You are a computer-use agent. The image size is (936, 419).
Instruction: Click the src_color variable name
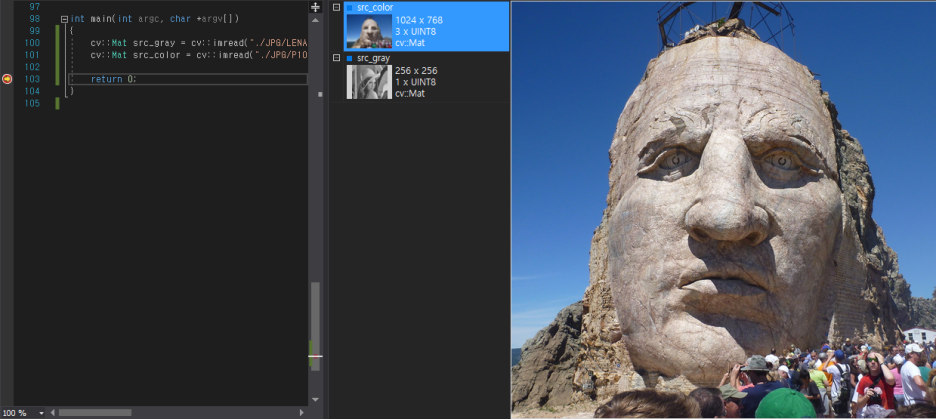pyautogui.click(x=375, y=8)
